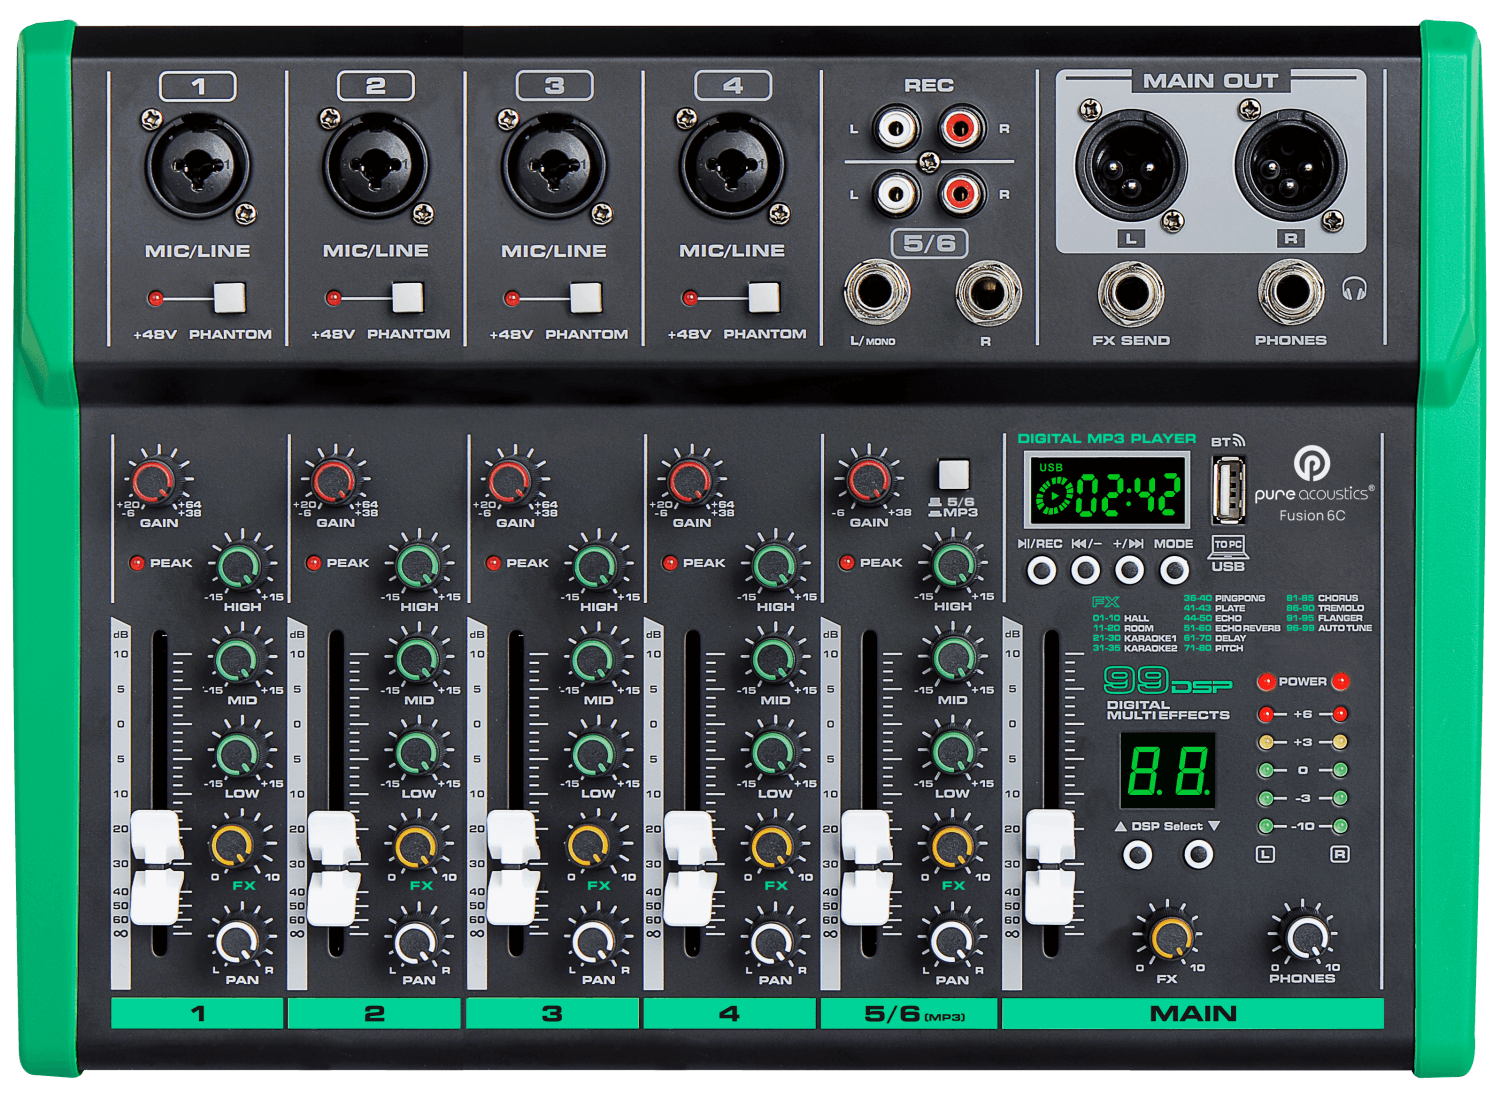Click the PHONES output jack
Screen dimensions: 1500x1099
tap(1290, 294)
